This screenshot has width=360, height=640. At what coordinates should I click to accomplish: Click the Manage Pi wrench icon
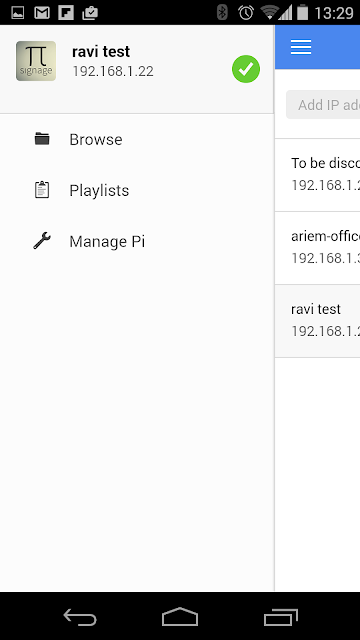tap(42, 241)
